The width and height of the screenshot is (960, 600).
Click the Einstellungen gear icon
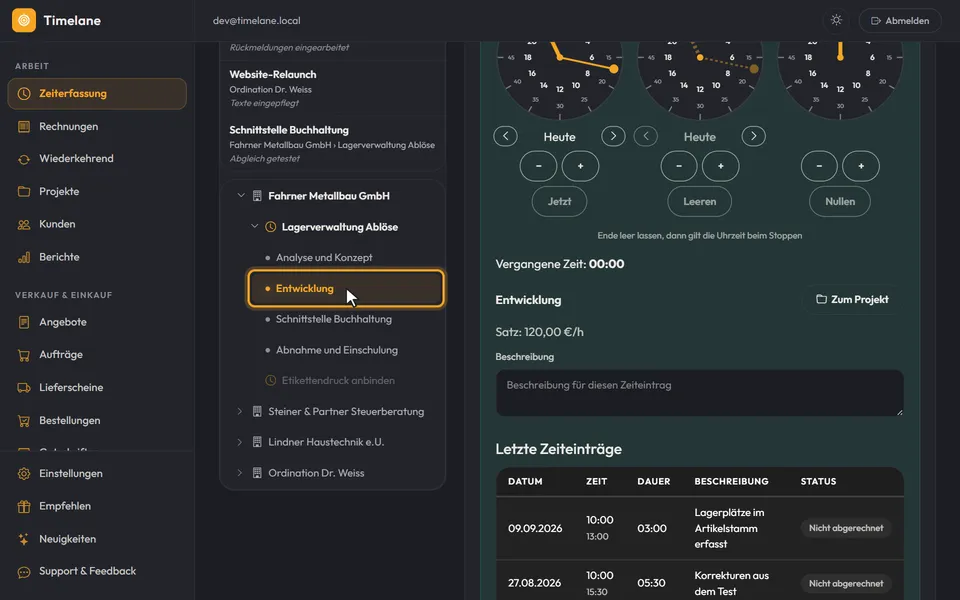24,474
